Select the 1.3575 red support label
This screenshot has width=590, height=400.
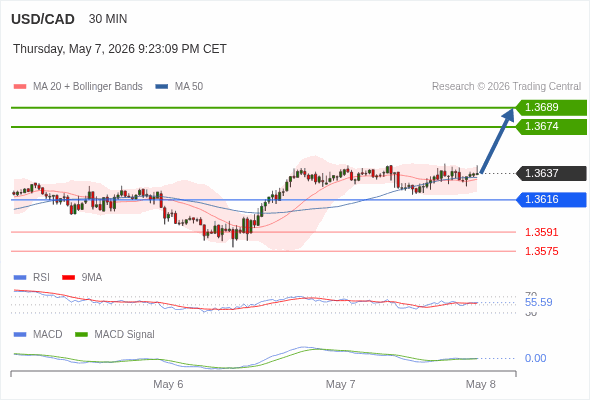click(541, 251)
